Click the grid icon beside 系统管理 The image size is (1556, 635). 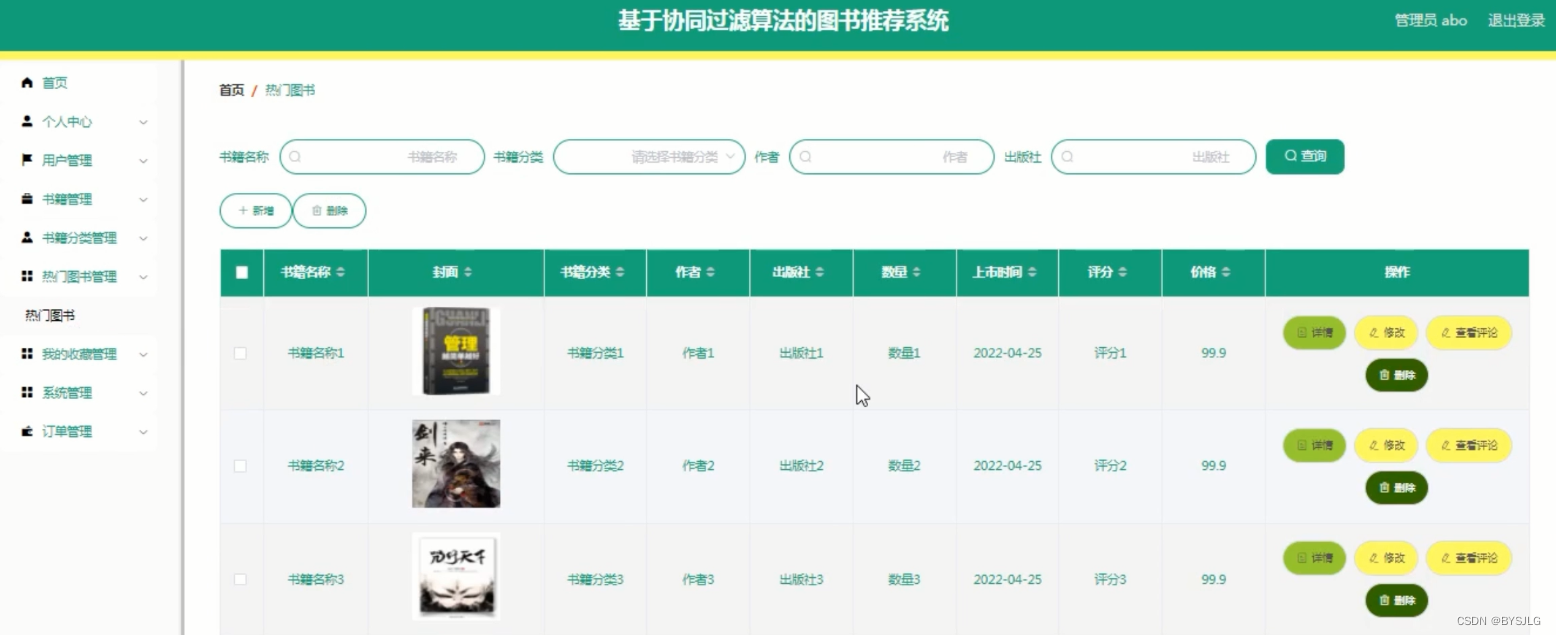pyautogui.click(x=28, y=392)
